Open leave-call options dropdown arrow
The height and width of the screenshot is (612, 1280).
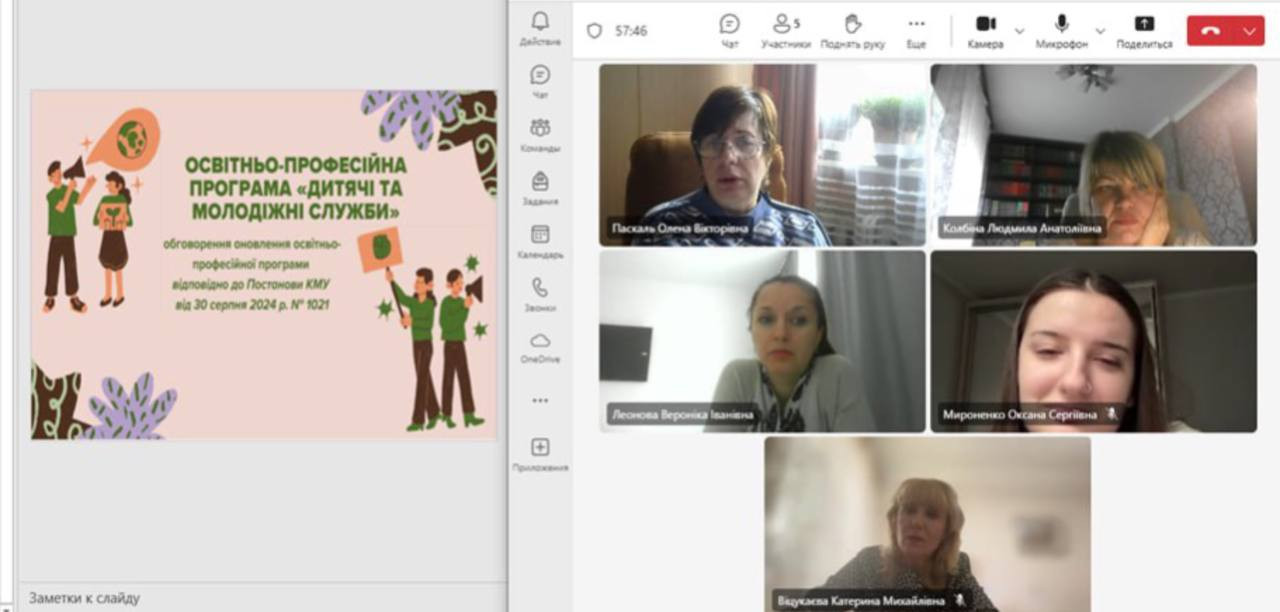pyautogui.click(x=1250, y=31)
